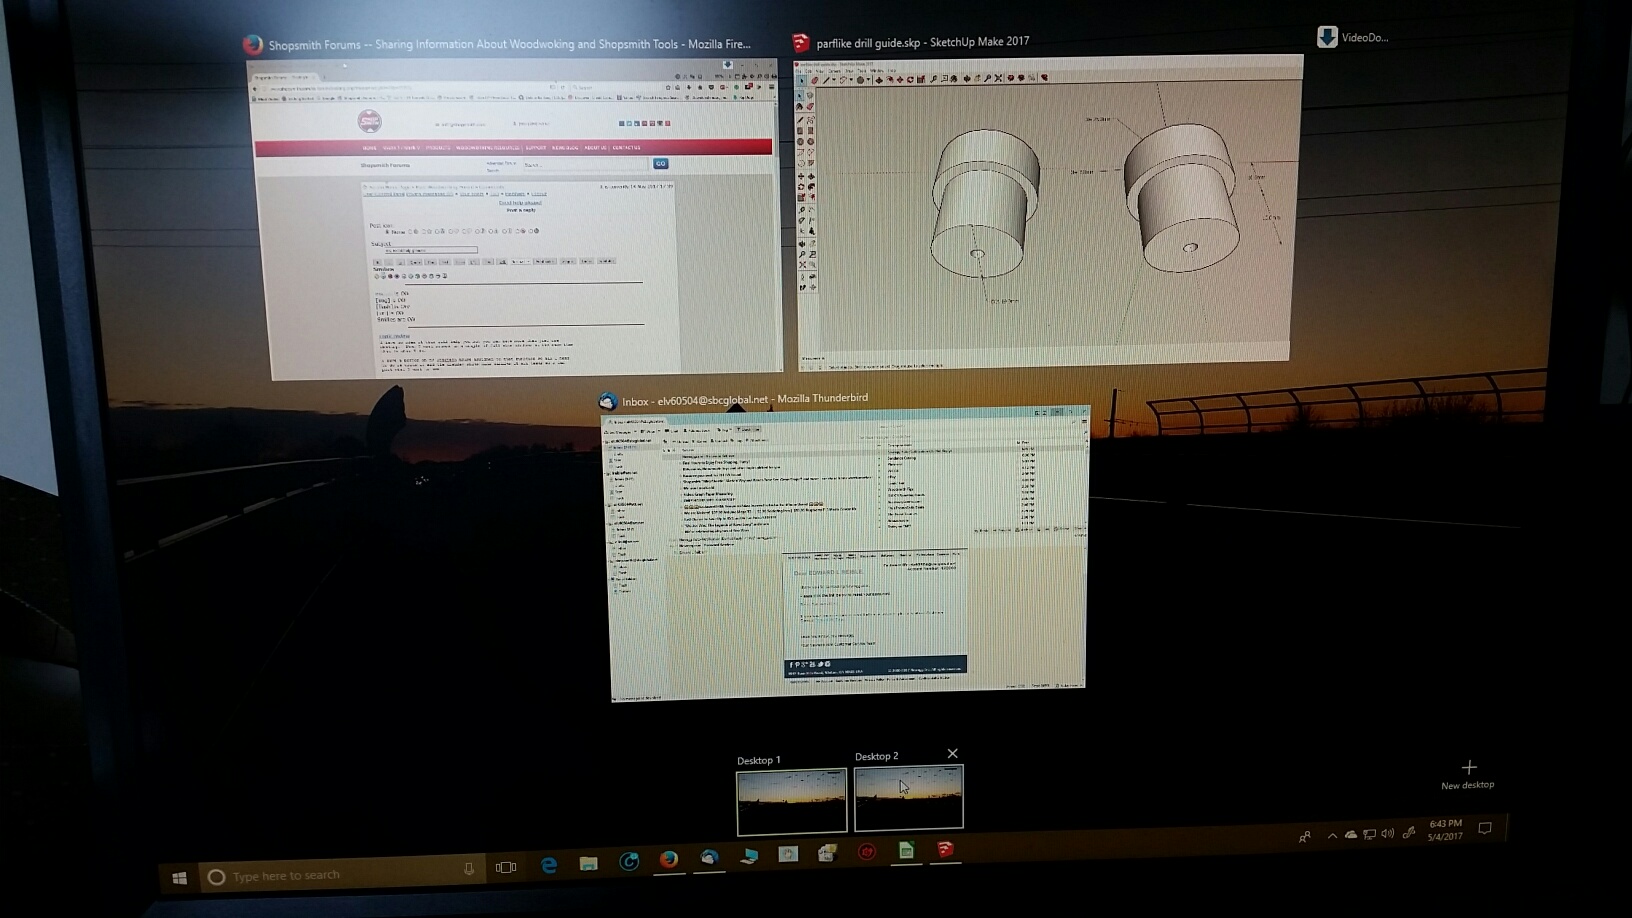Add a New desktop
Viewport: 1632px width, 918px height.
pos(1468,774)
